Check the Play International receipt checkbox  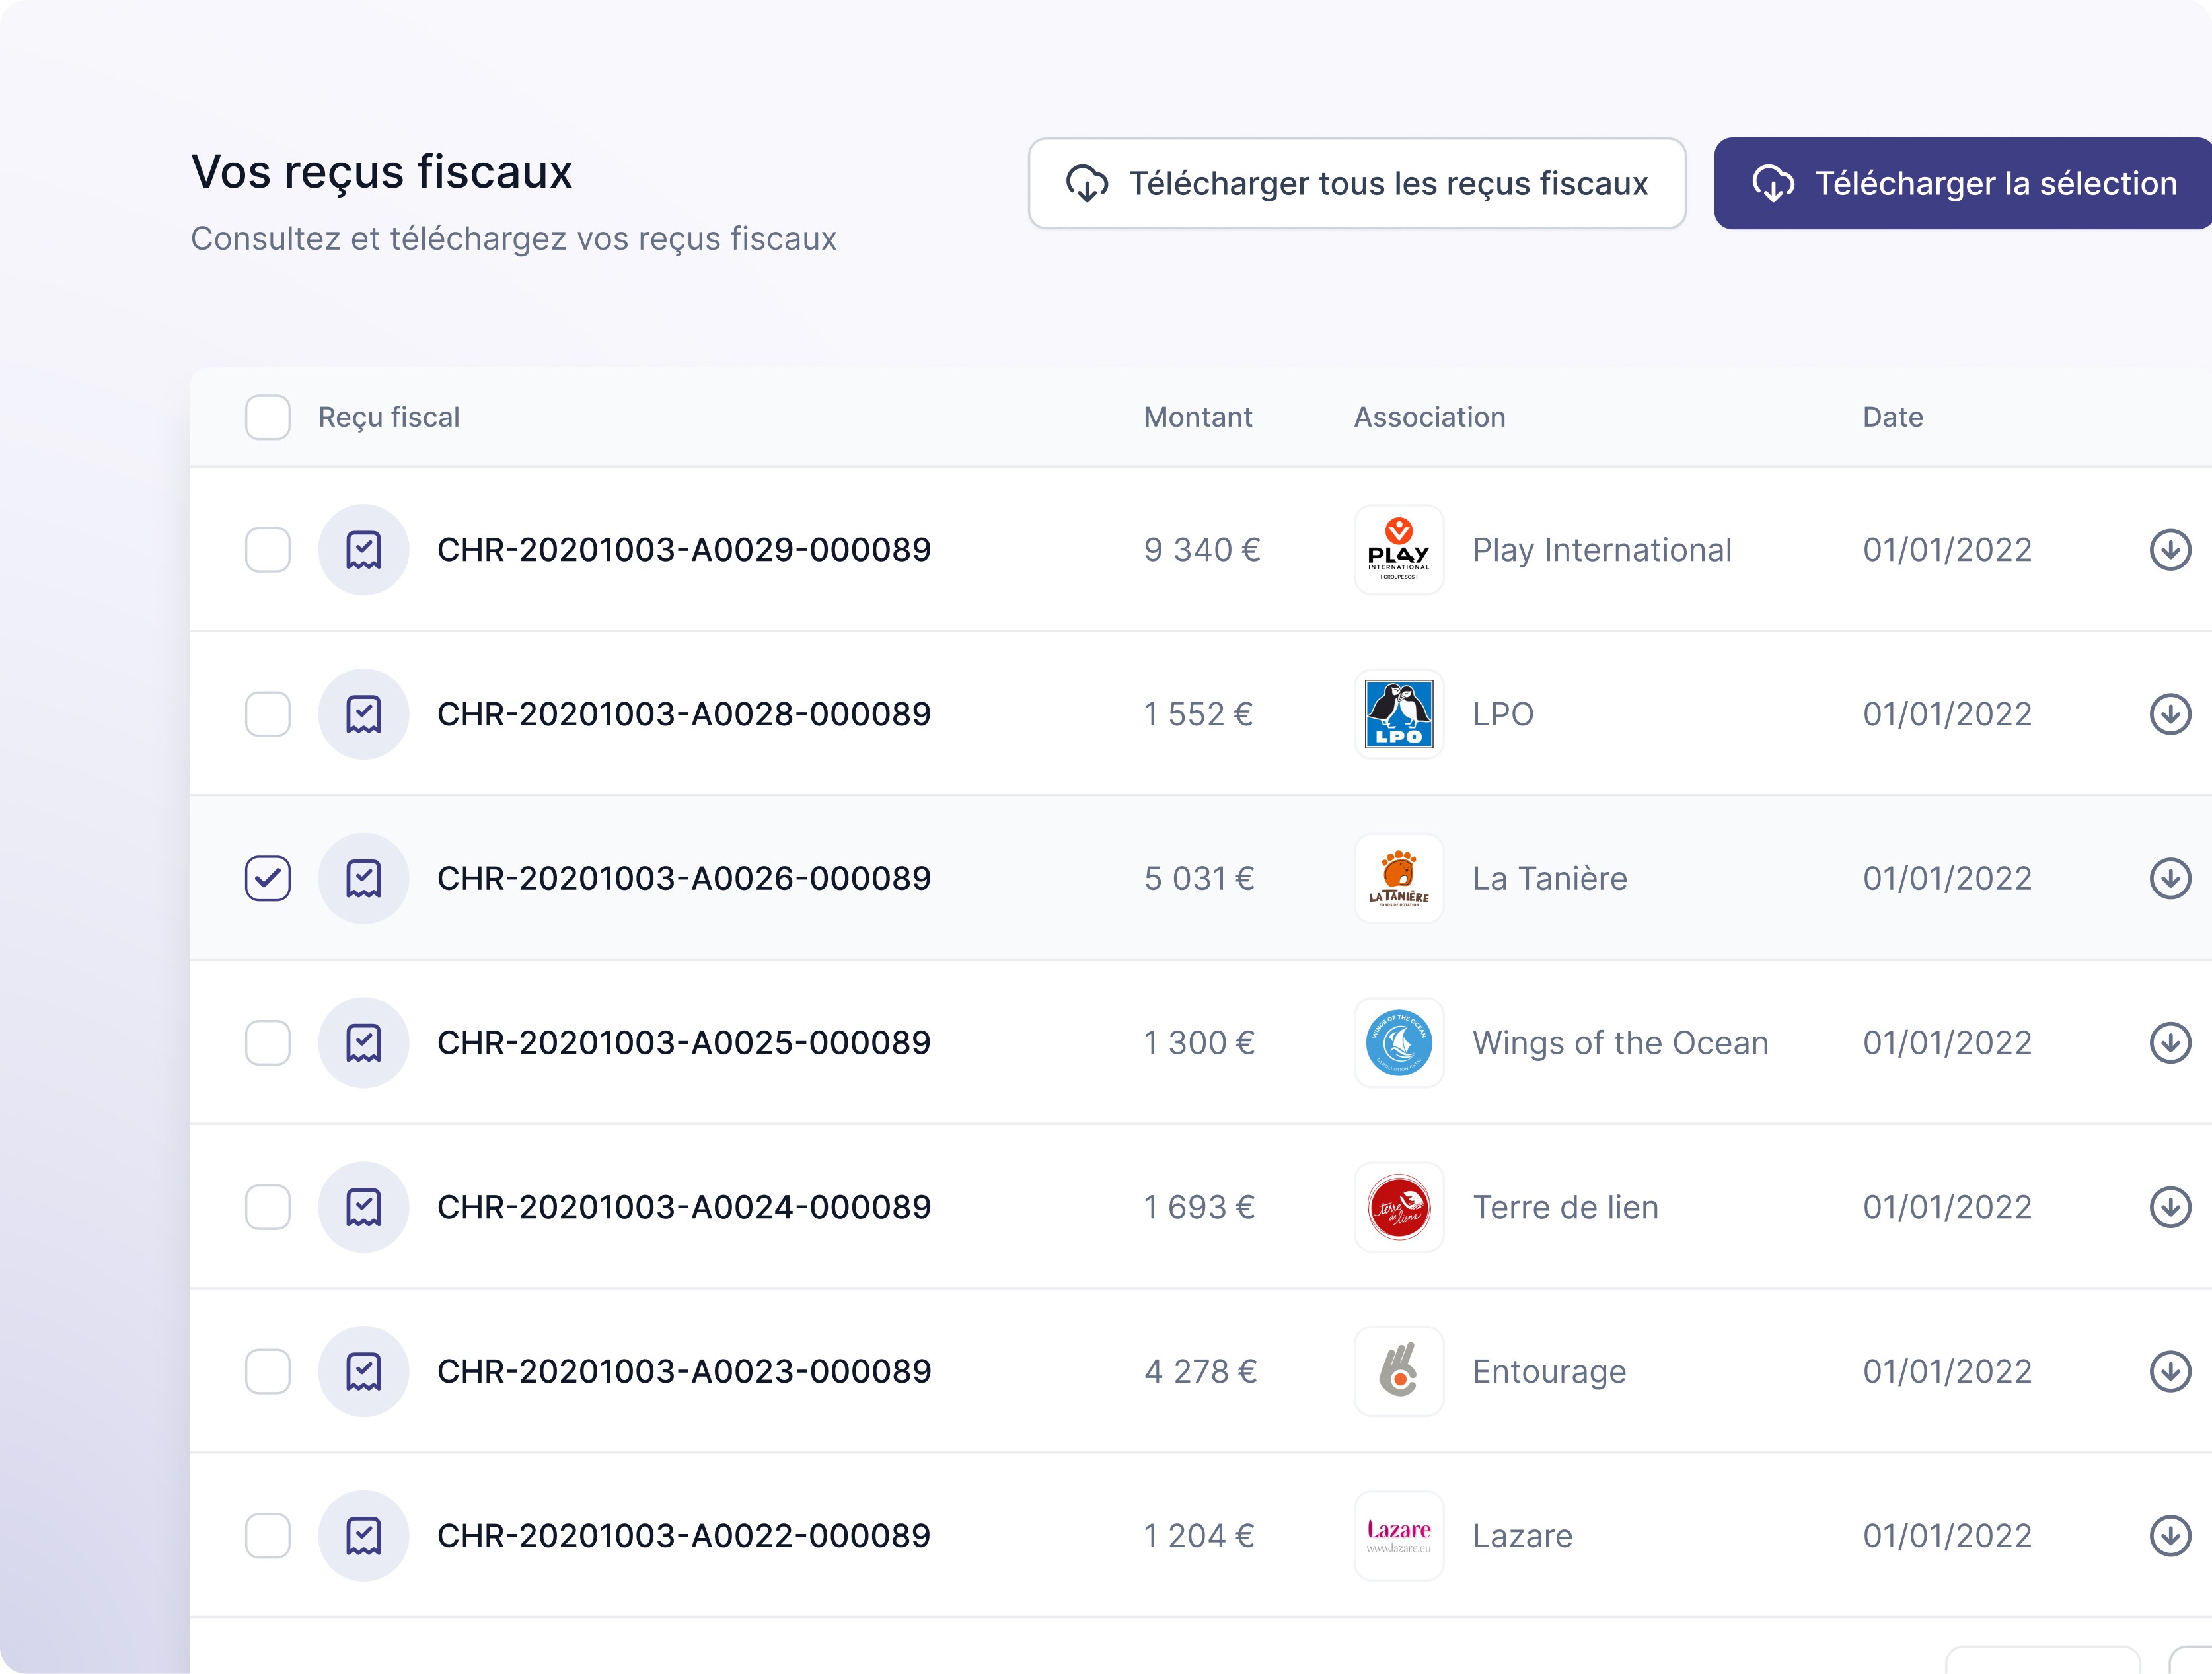coord(267,550)
